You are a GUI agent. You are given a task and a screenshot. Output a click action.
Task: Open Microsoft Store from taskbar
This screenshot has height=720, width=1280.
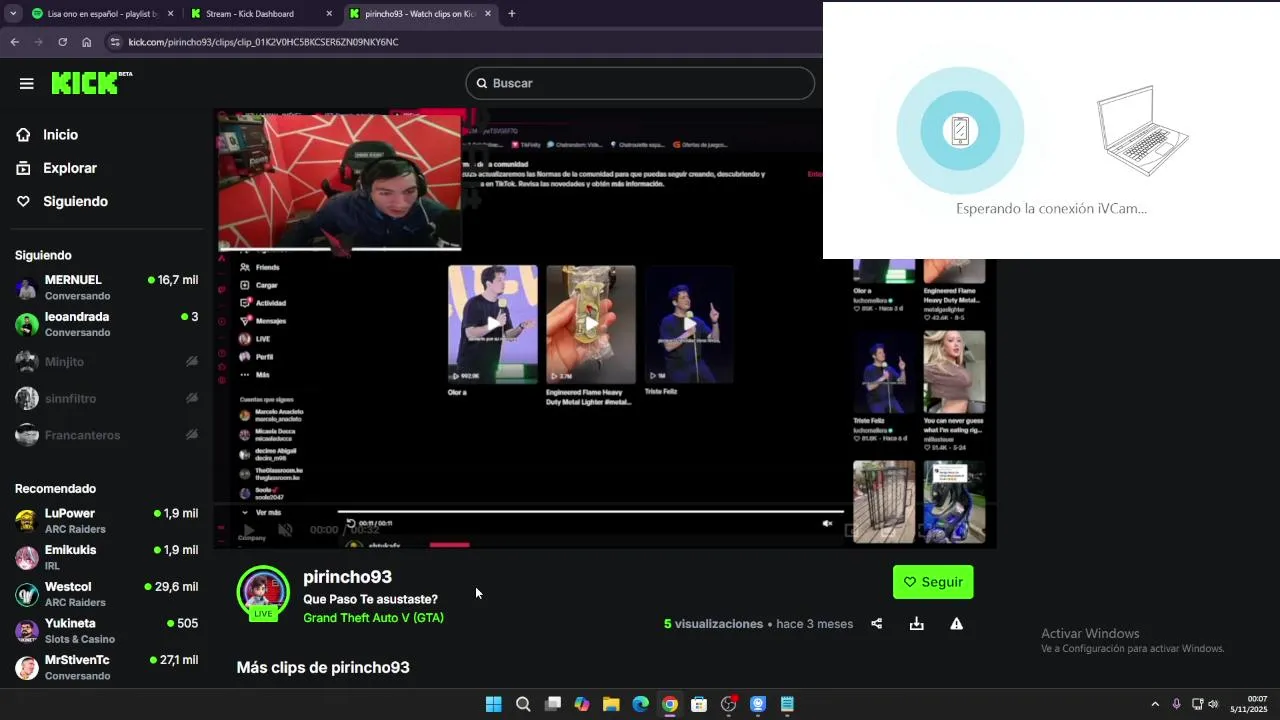[x=699, y=704]
